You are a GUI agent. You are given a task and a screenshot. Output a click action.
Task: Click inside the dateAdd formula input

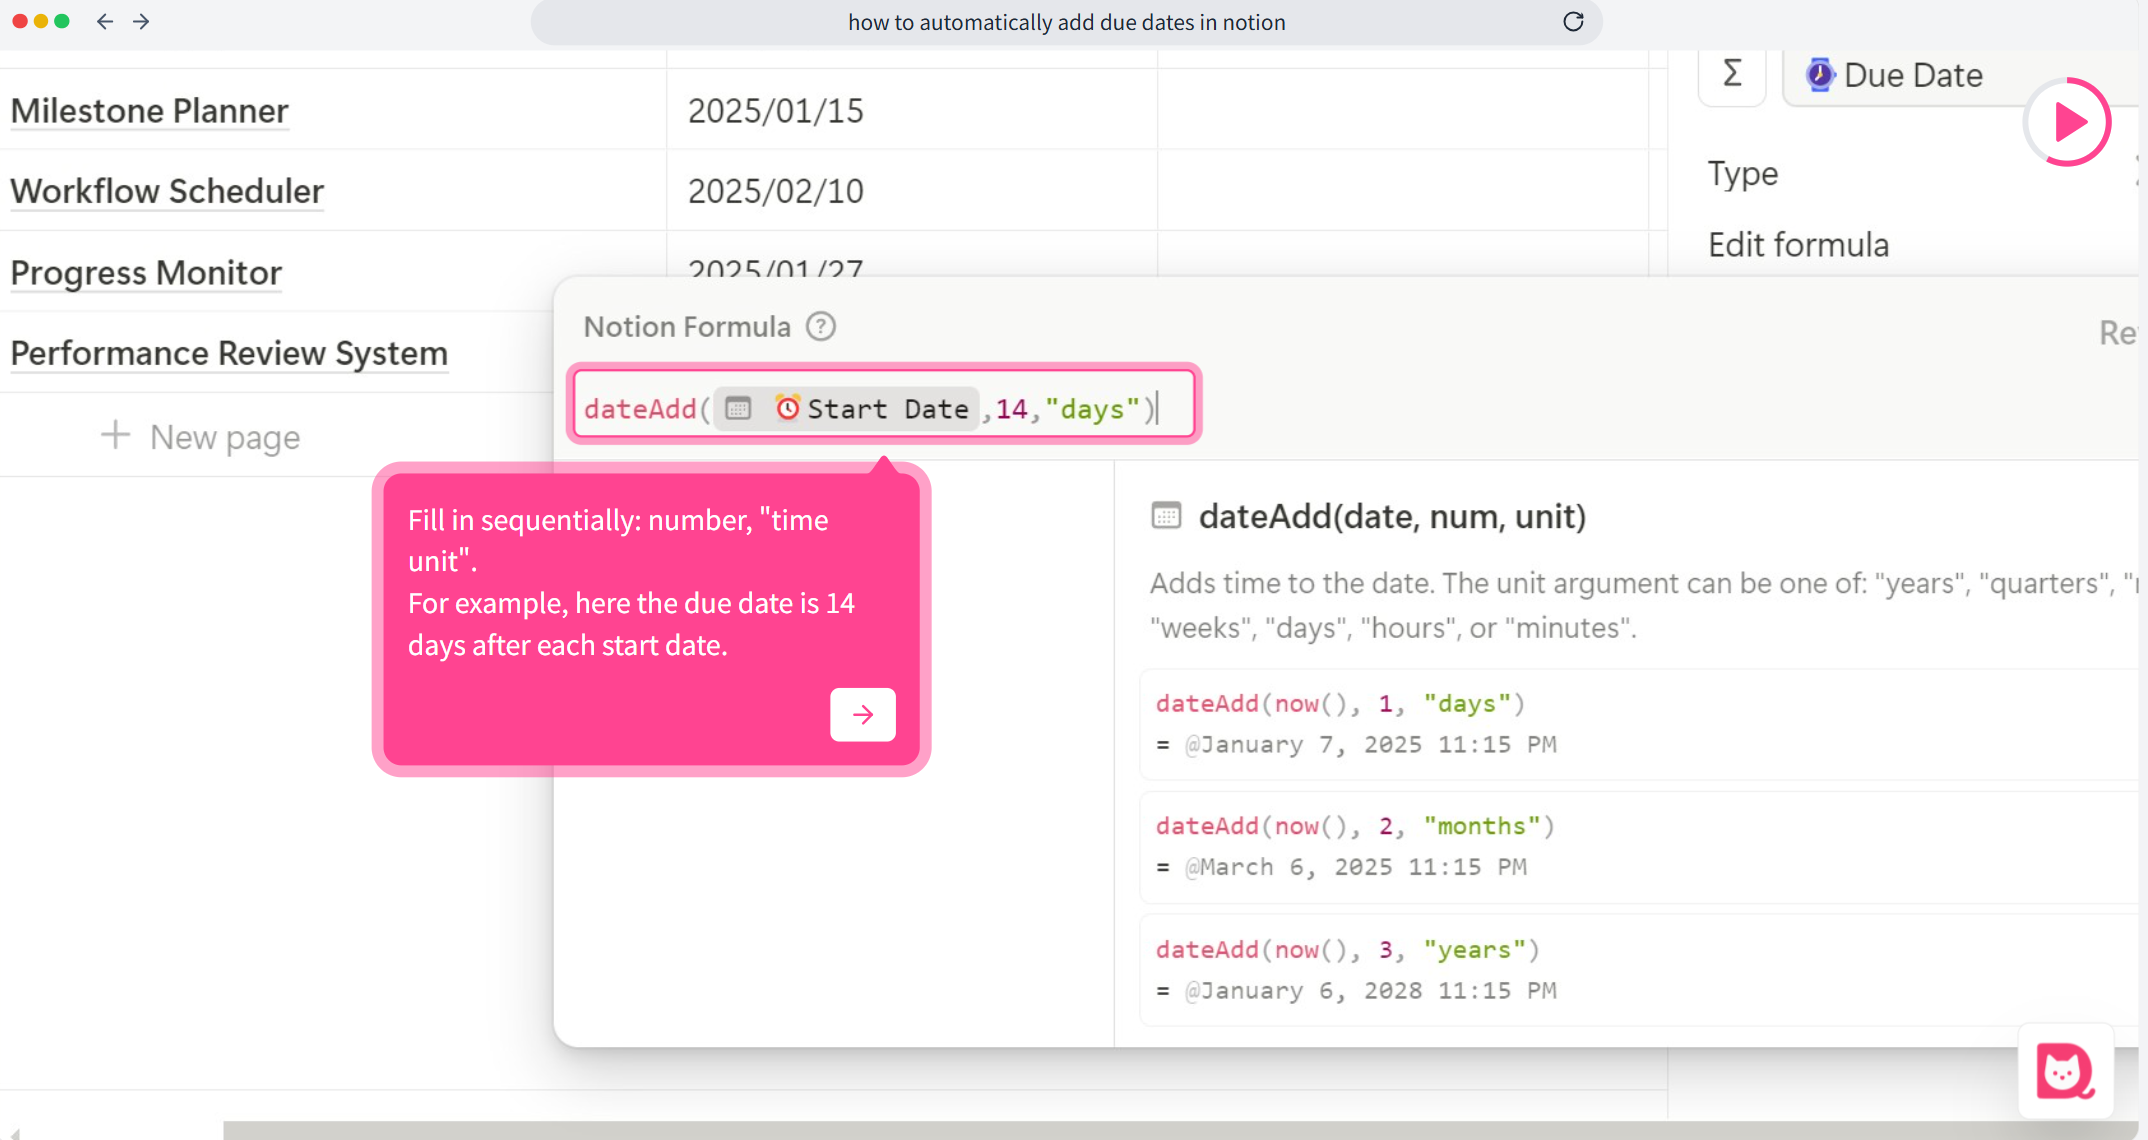pos(884,406)
